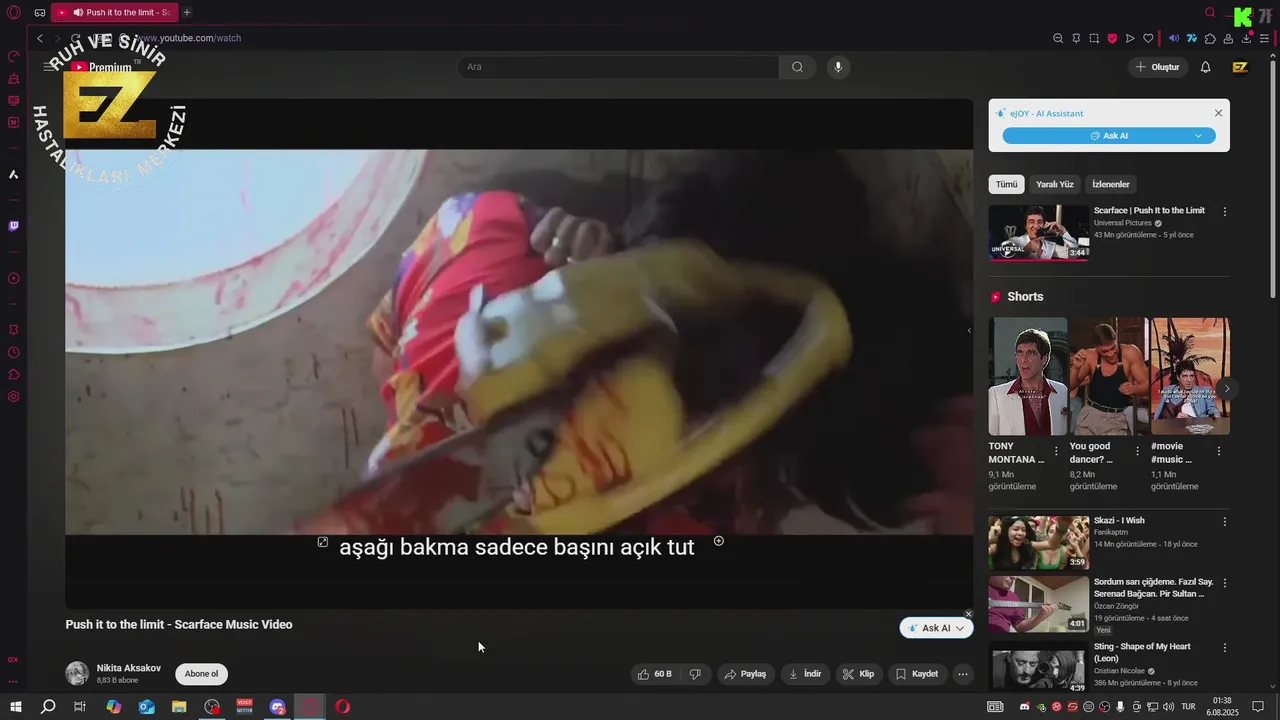The image size is (1280, 720).
Task: Select the Tümü filter chip
Action: (1006, 184)
